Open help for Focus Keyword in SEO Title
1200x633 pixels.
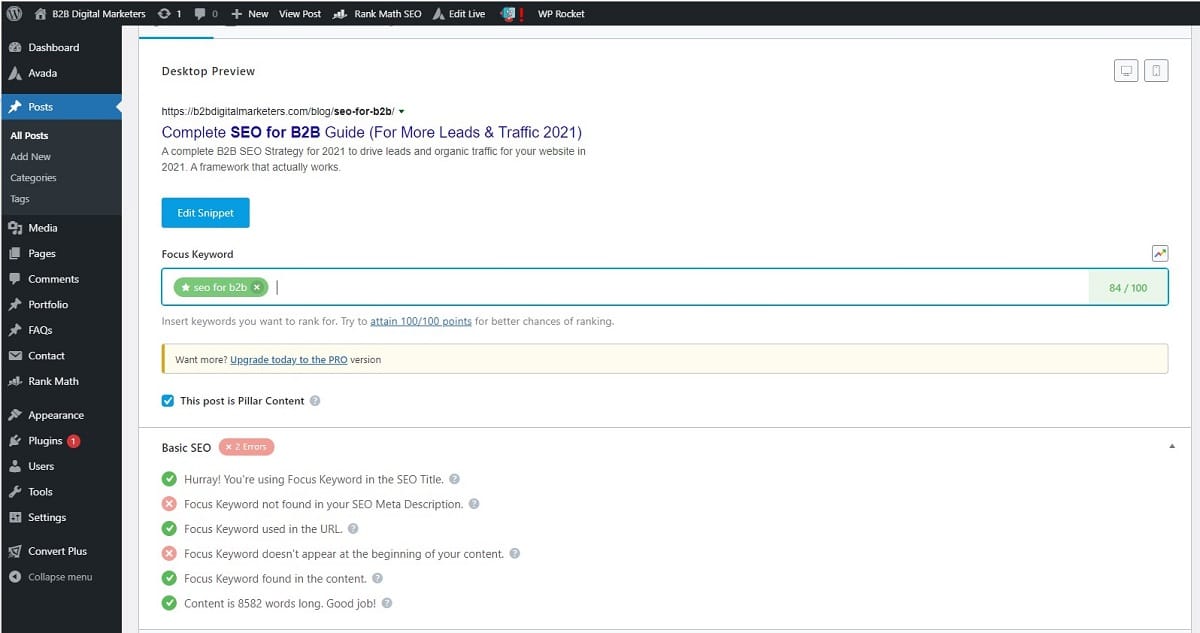[x=454, y=480]
